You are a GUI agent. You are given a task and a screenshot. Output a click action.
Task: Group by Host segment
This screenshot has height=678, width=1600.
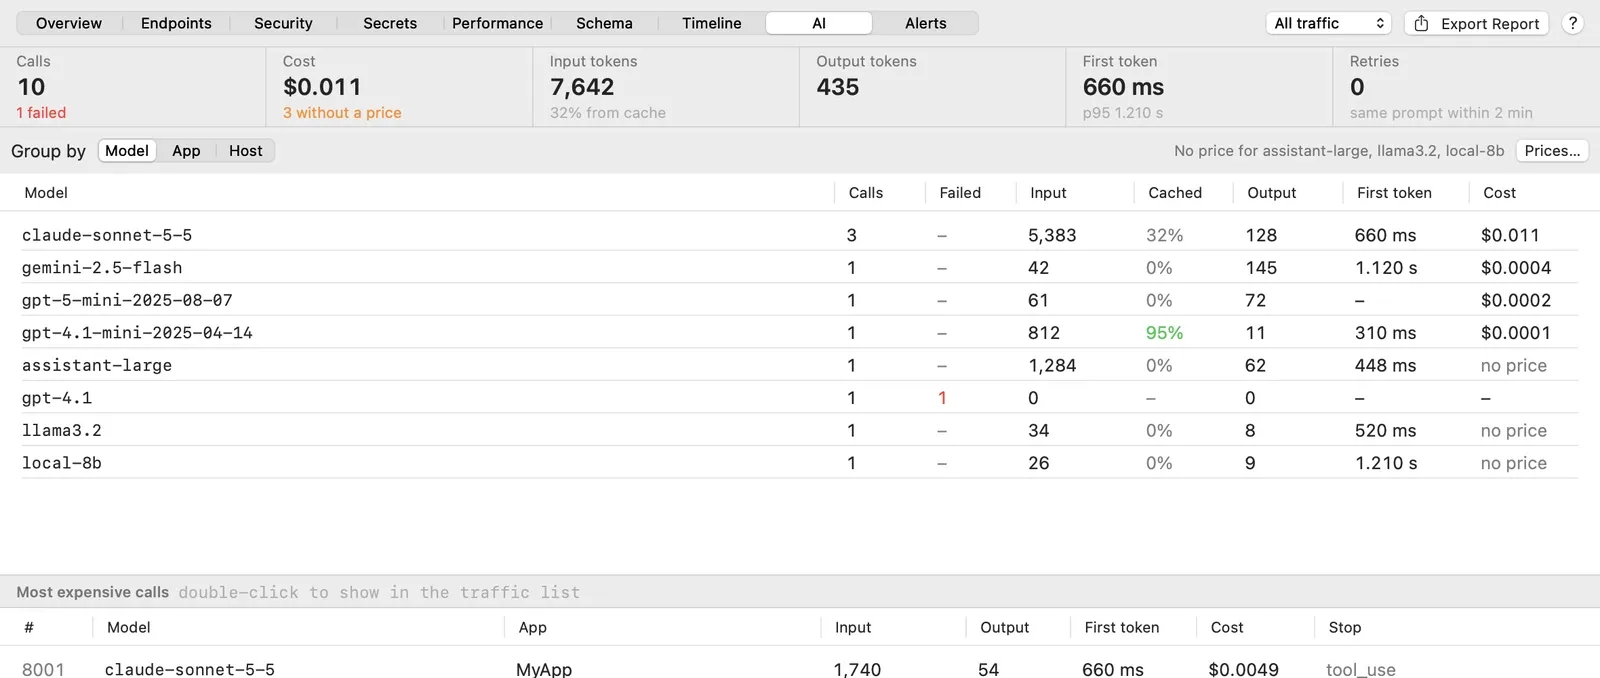245,151
